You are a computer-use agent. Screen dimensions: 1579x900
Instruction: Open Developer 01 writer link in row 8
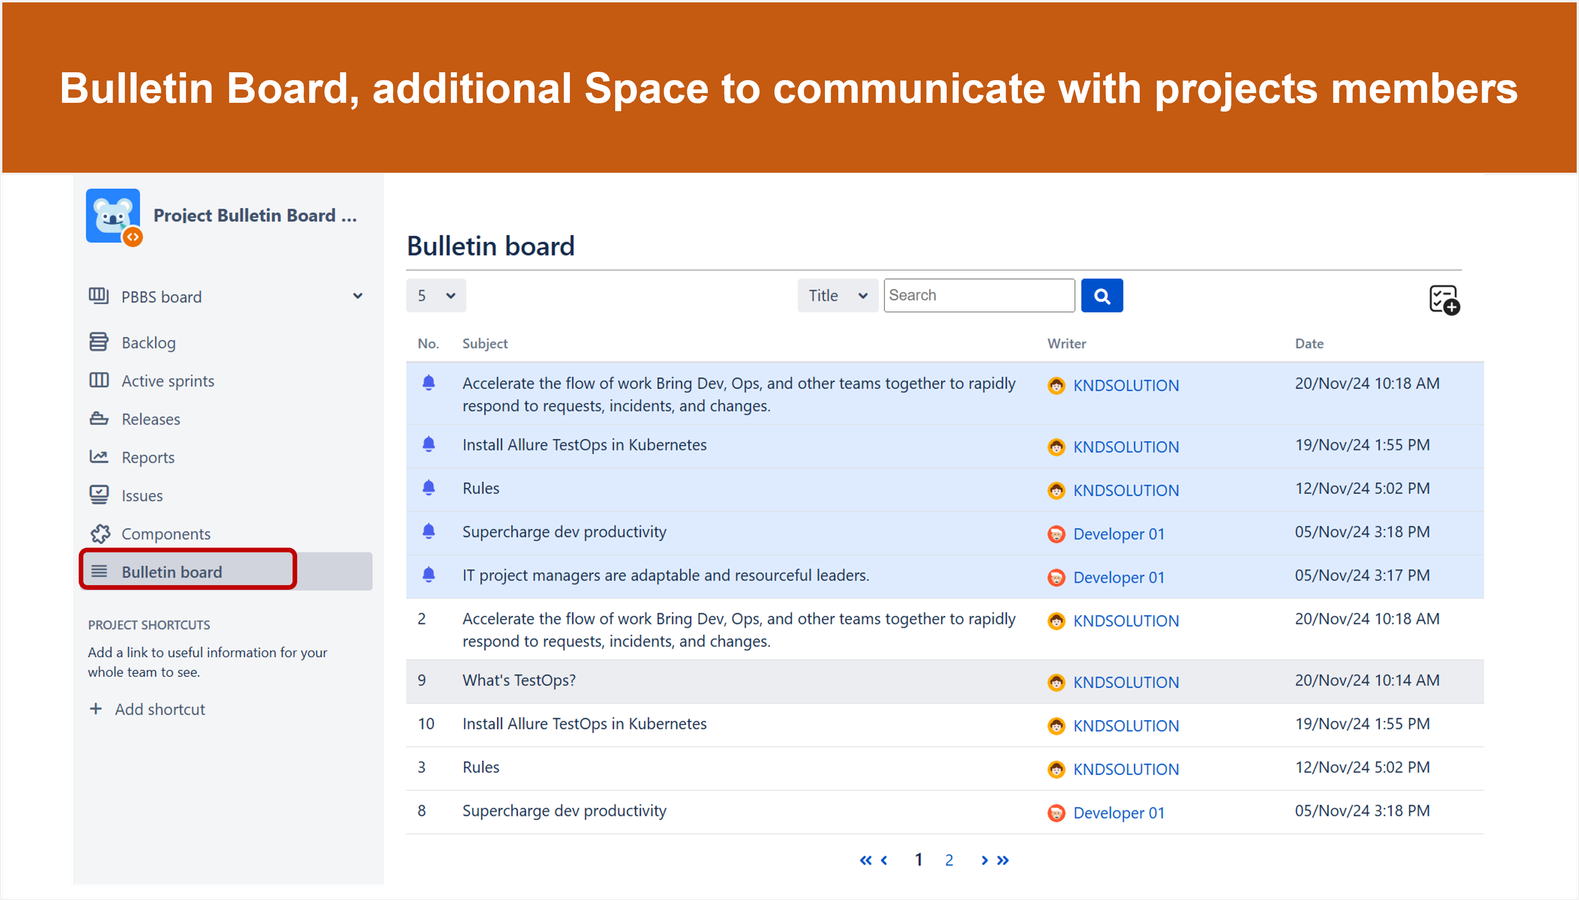pos(1119,813)
